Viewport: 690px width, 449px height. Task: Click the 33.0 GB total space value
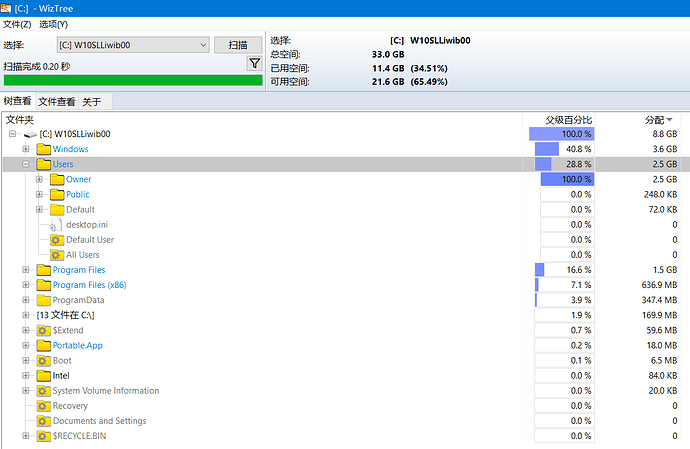(388, 54)
